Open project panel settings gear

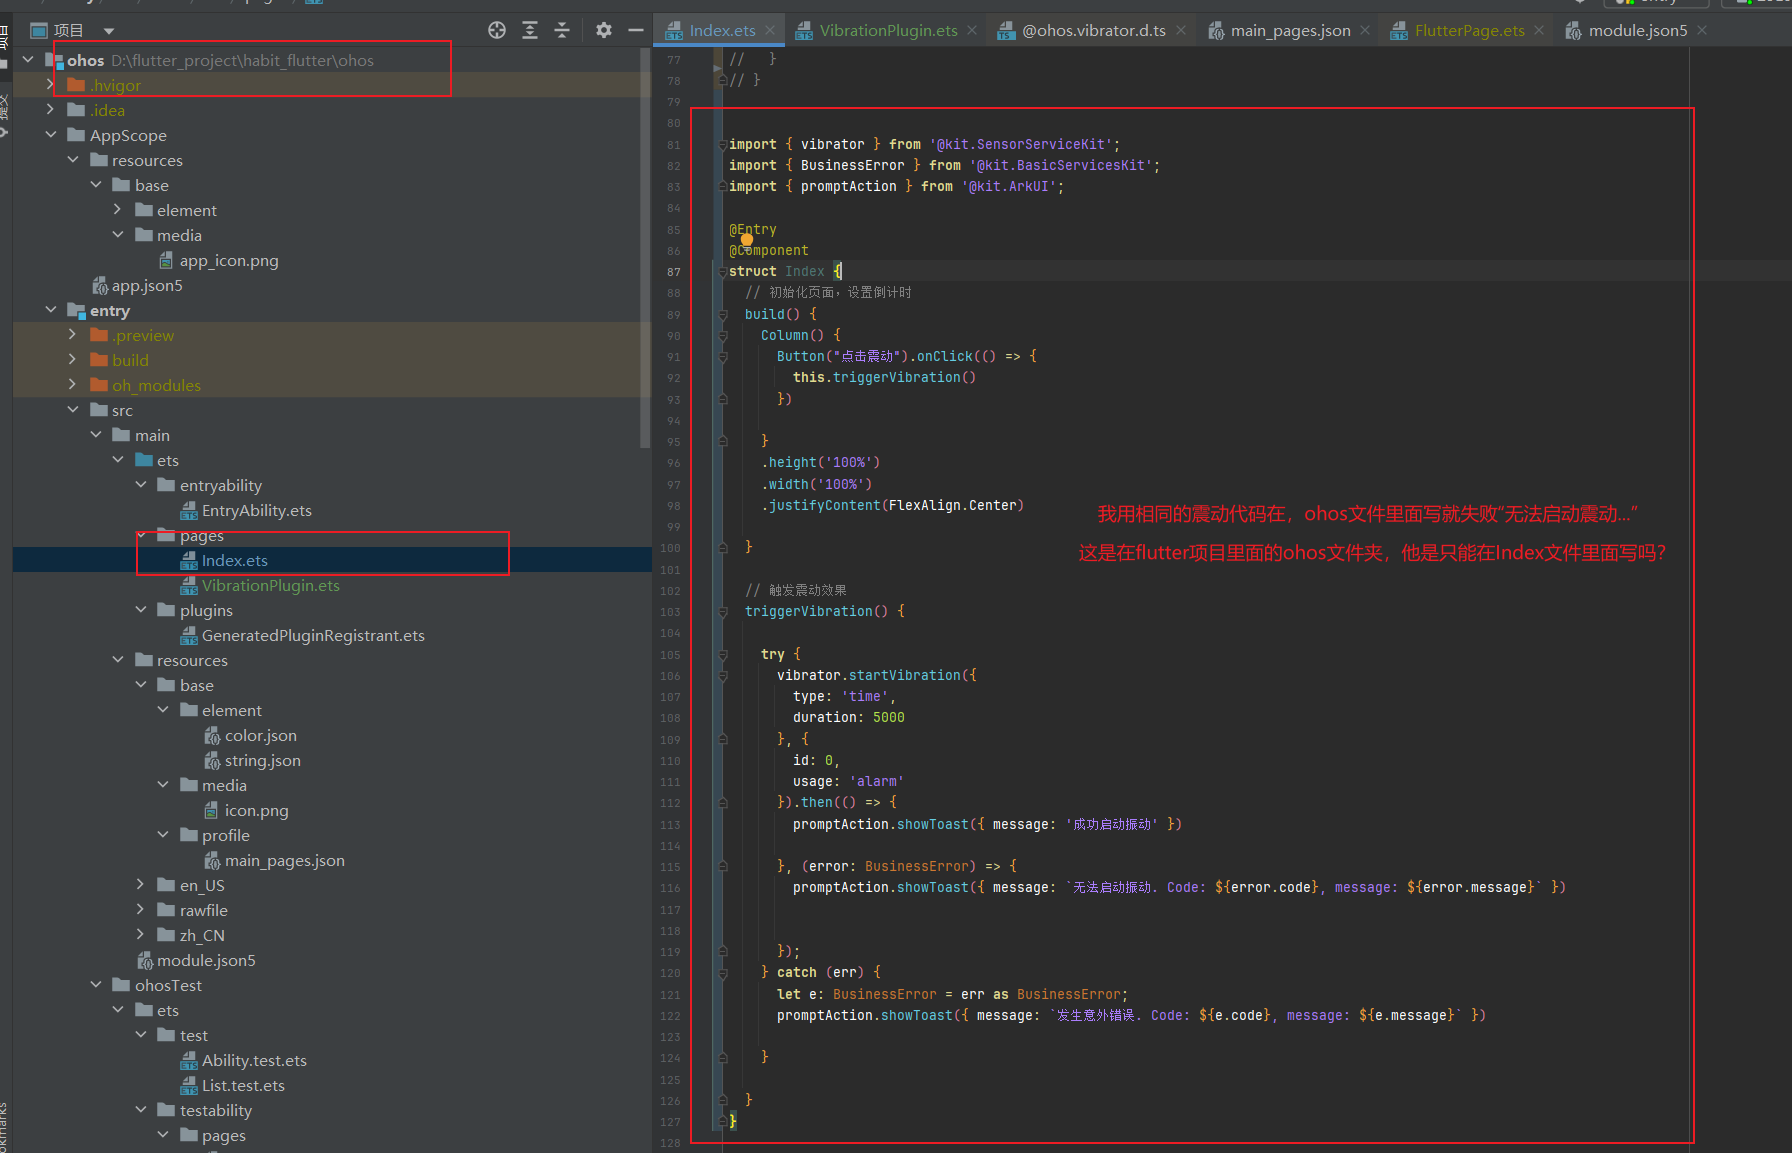point(603,30)
